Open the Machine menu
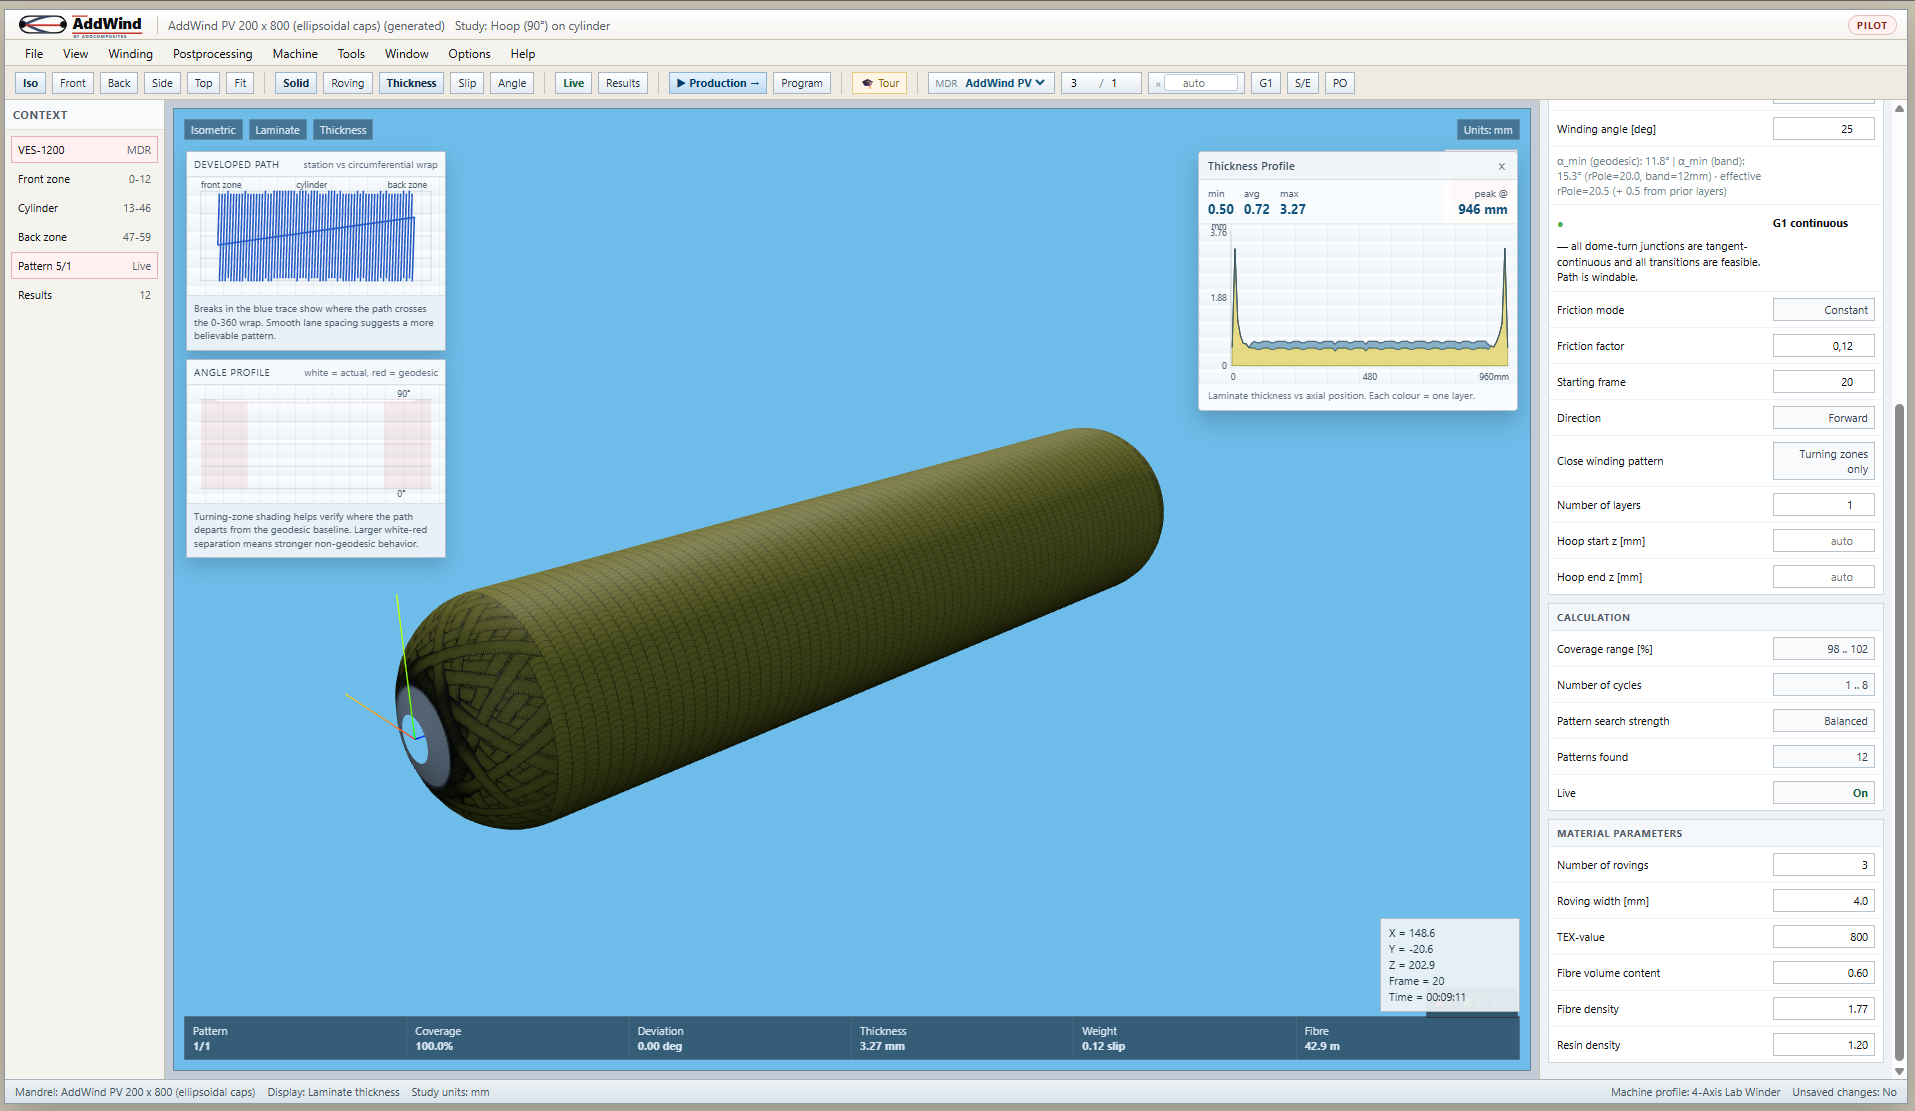 tap(295, 54)
